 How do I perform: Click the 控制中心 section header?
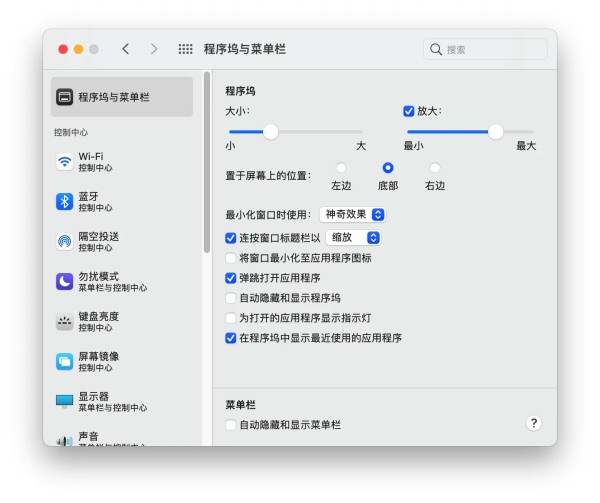coord(71,132)
